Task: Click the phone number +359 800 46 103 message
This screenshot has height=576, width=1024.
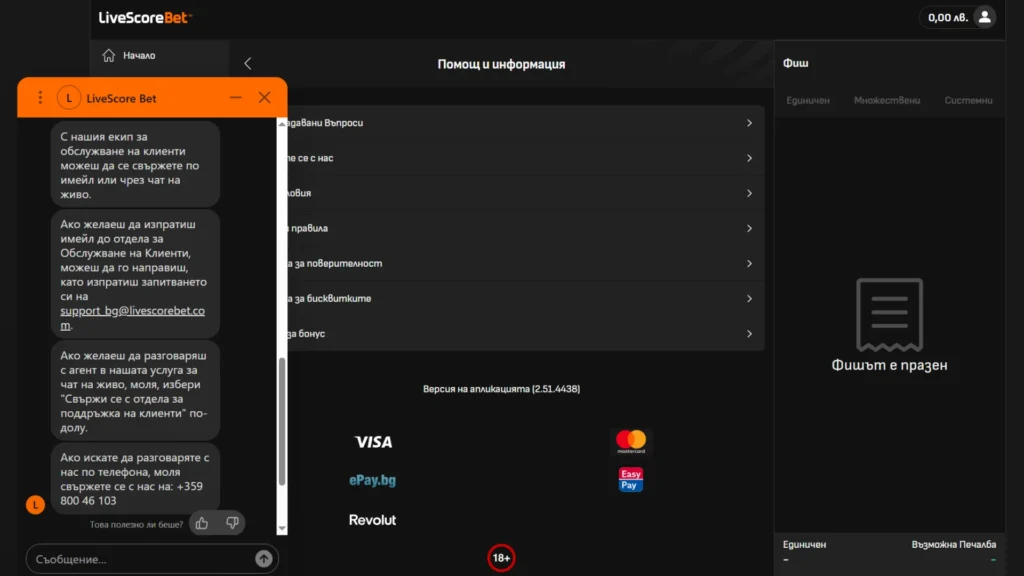Action: [135, 479]
